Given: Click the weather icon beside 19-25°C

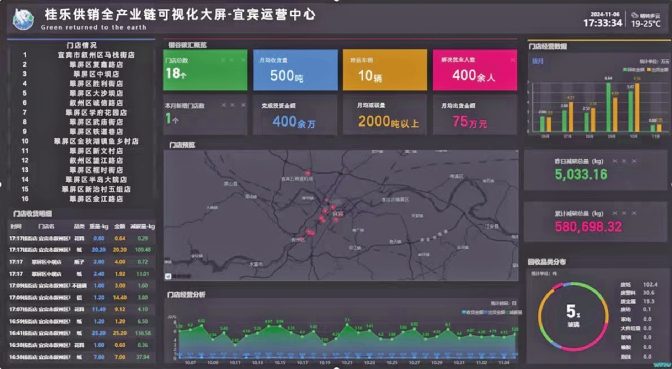Looking at the screenshot, I should (x=634, y=15).
